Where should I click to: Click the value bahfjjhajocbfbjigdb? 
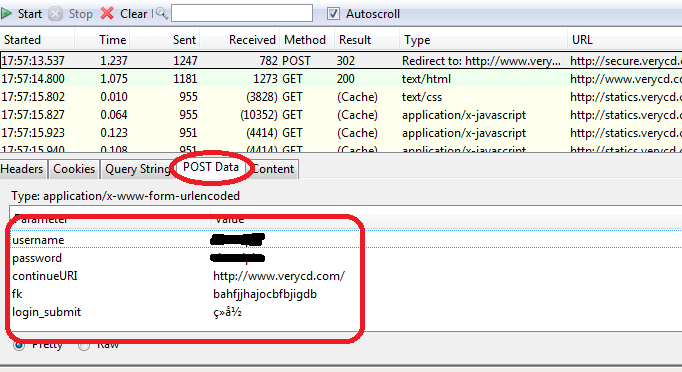coord(265,294)
